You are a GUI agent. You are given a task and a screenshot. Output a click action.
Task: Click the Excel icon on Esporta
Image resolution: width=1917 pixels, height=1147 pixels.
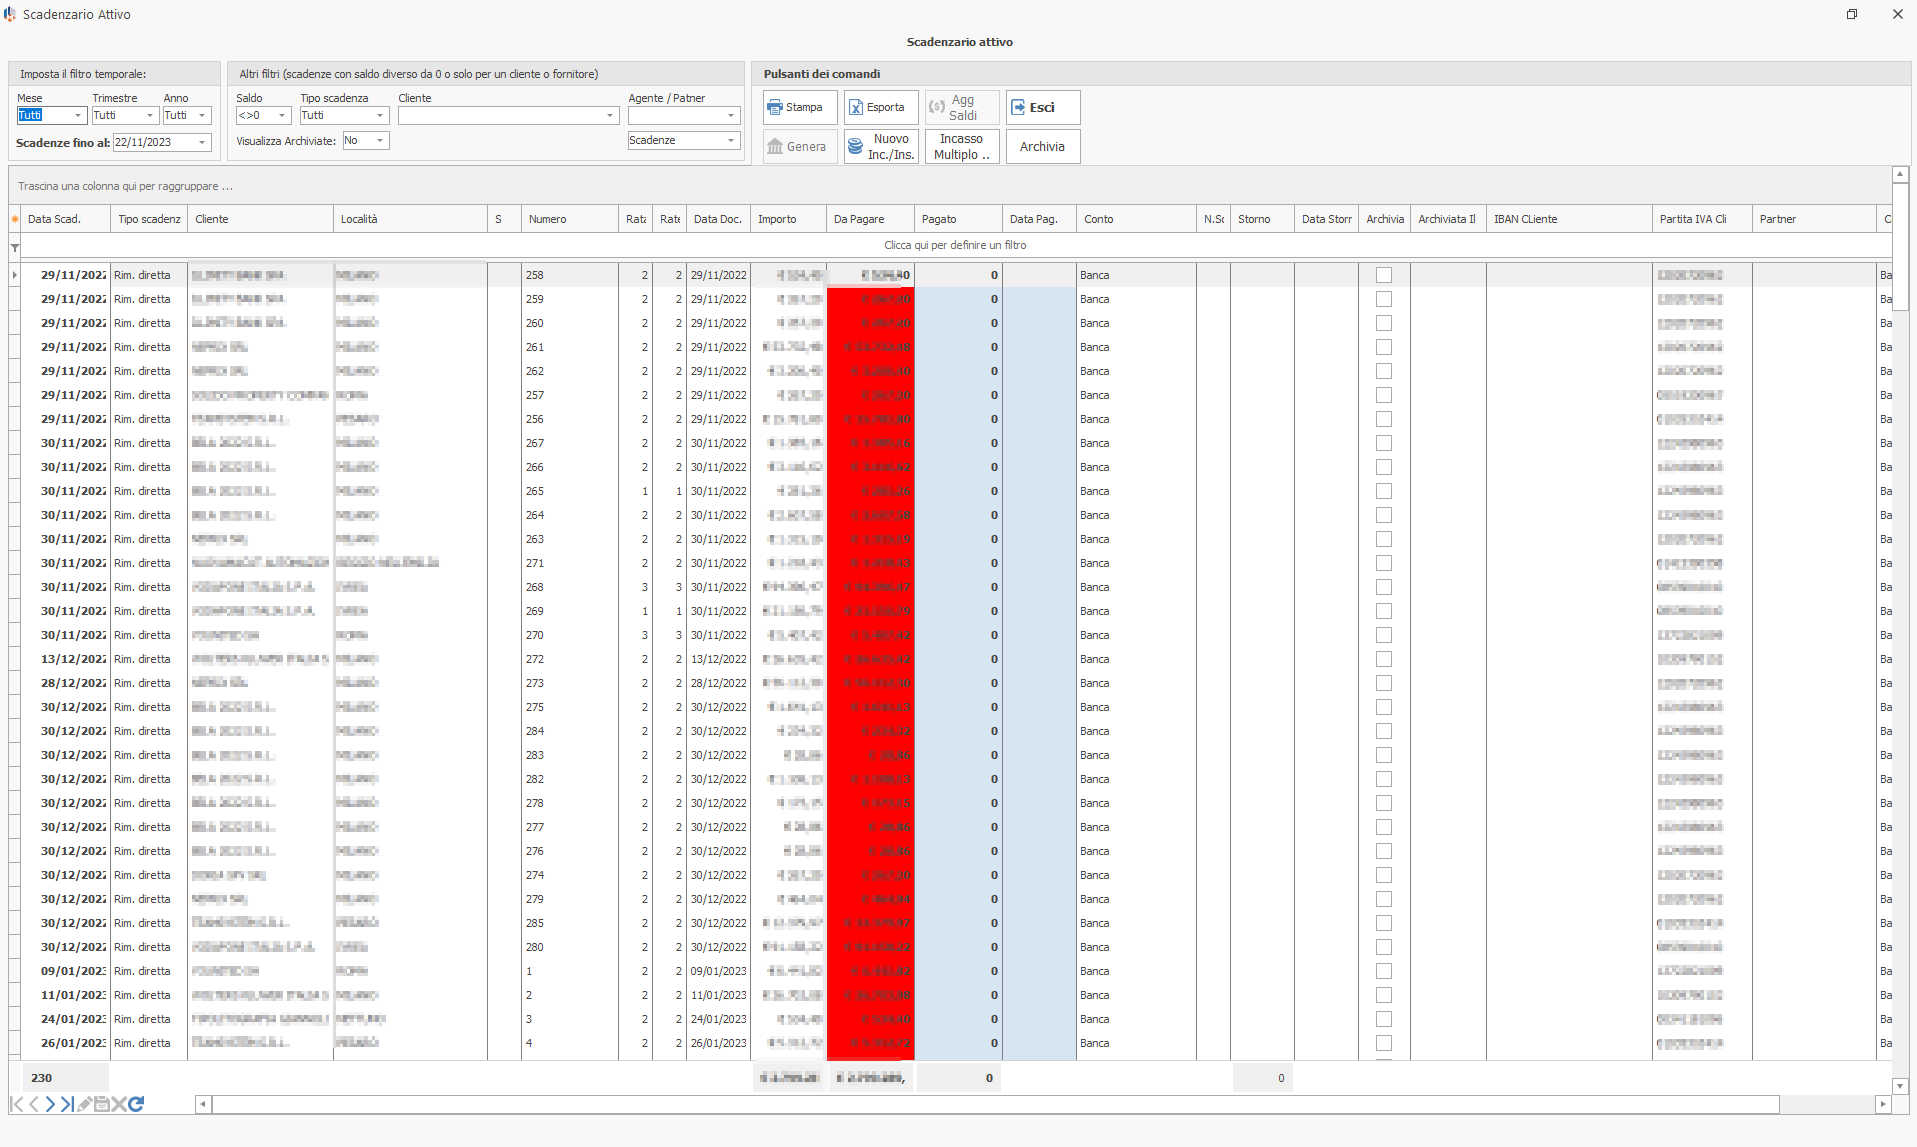(856, 107)
